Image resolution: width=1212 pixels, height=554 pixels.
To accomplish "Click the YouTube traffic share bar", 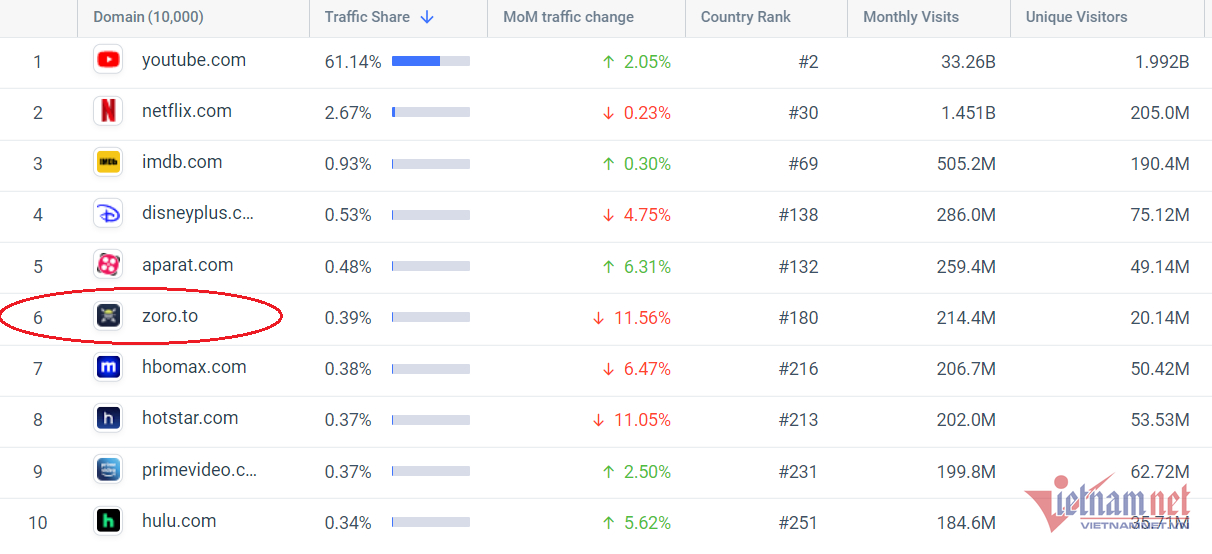I will (x=430, y=62).
